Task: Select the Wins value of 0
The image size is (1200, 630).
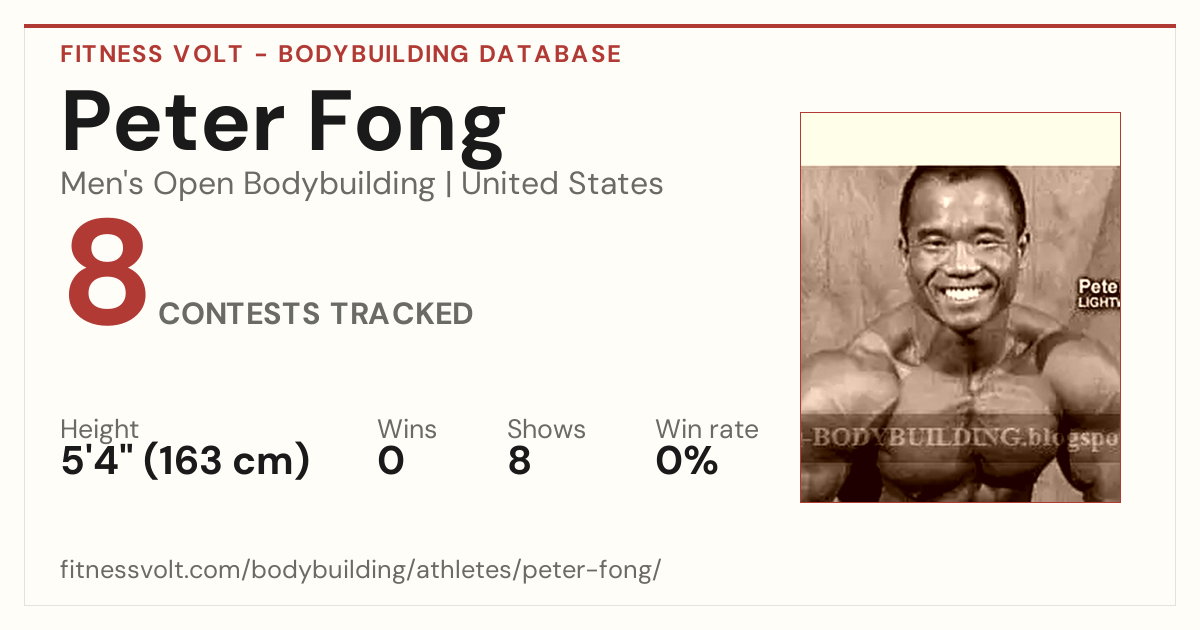Action: tap(391, 461)
